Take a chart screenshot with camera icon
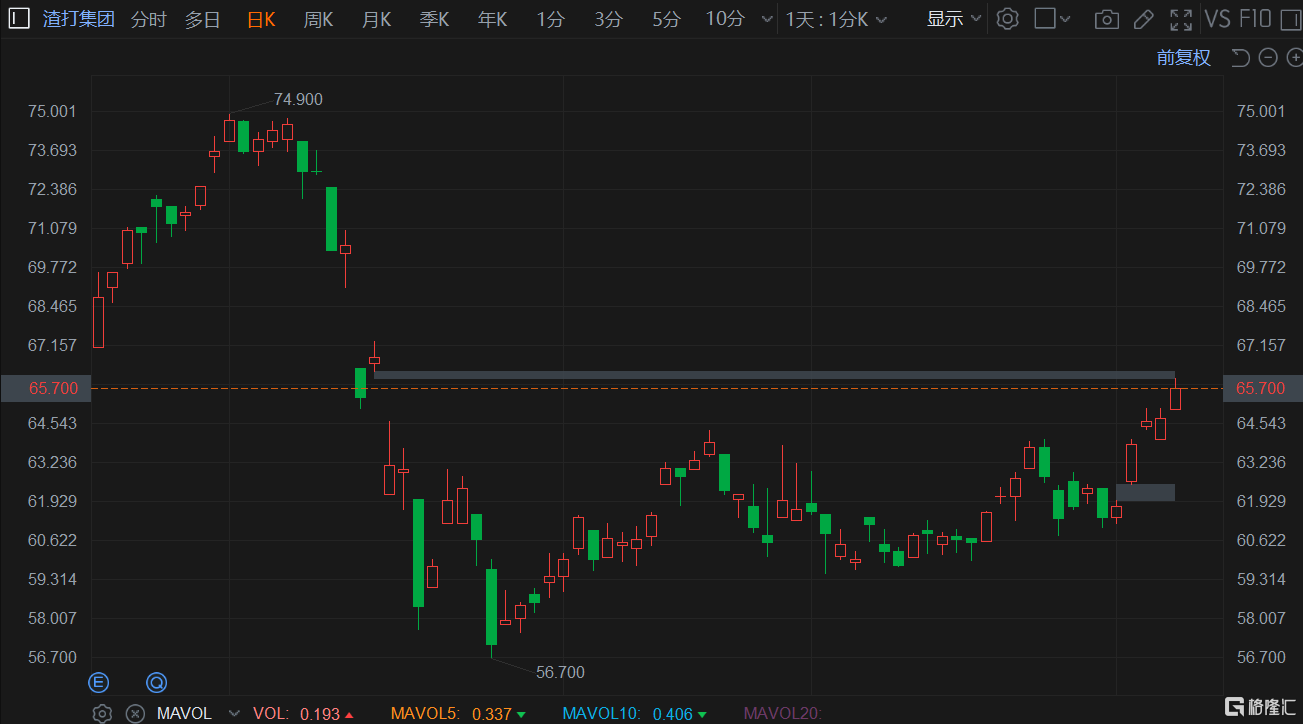 point(1106,19)
